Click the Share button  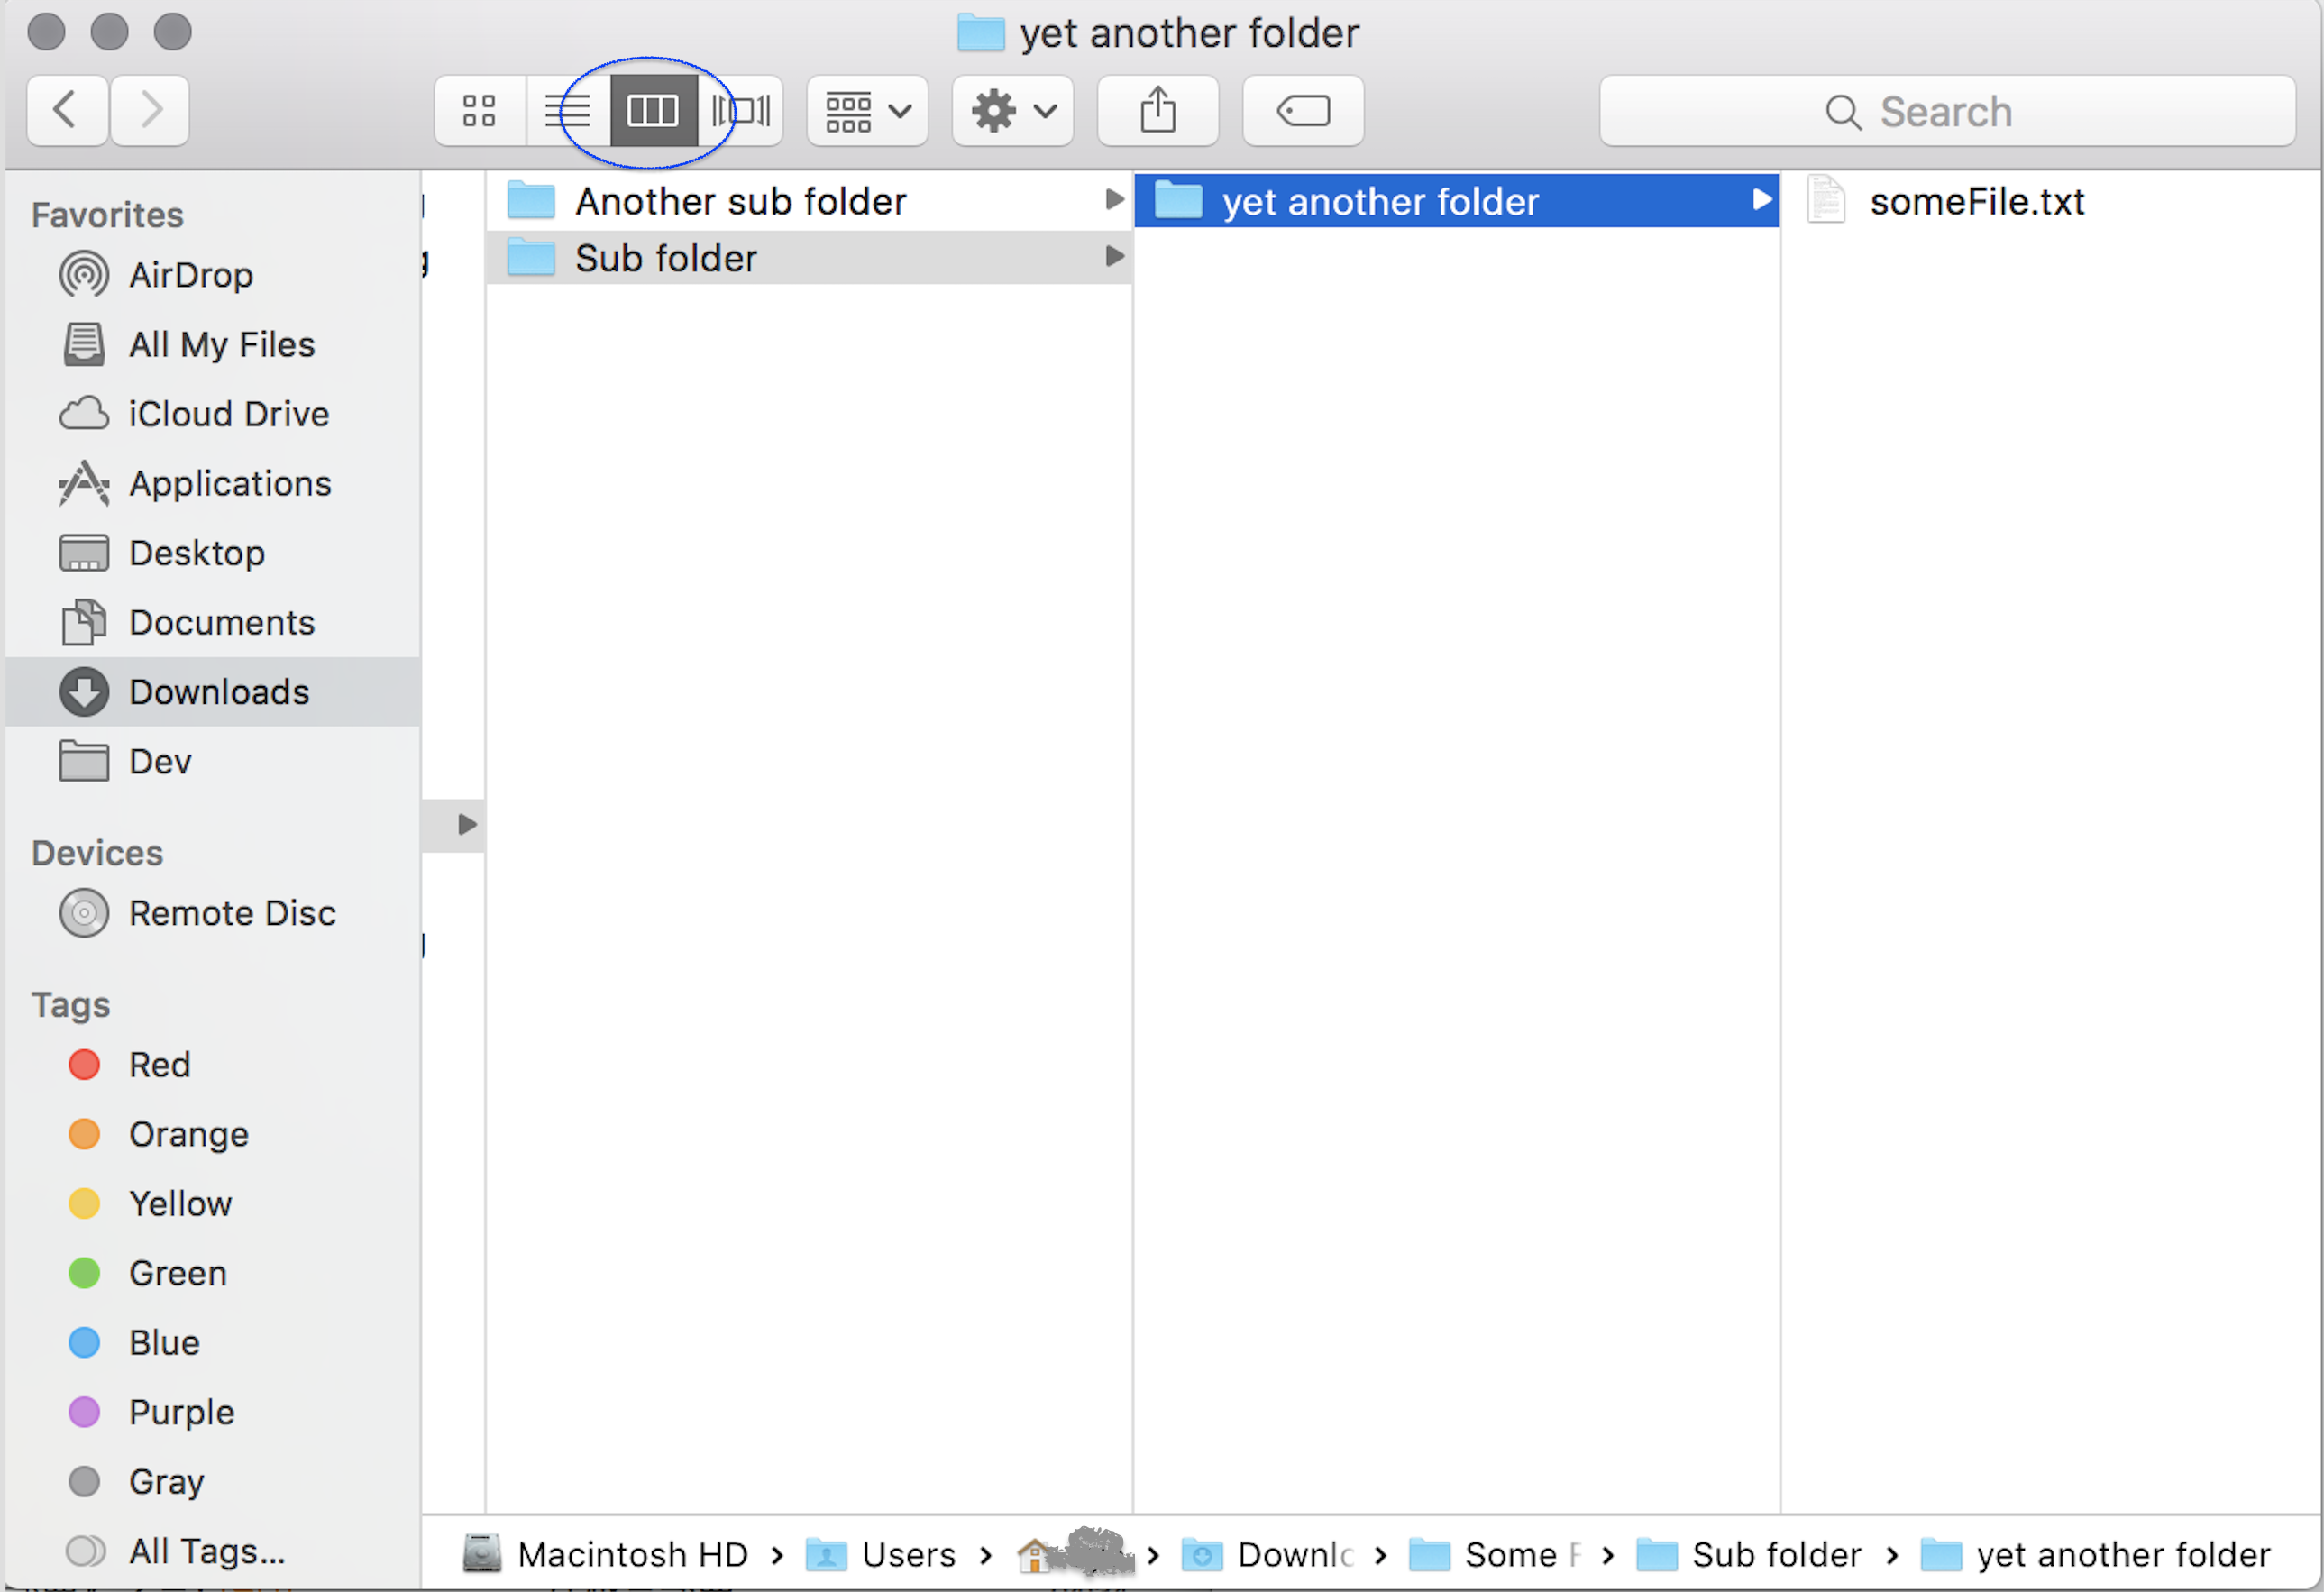pos(1158,110)
